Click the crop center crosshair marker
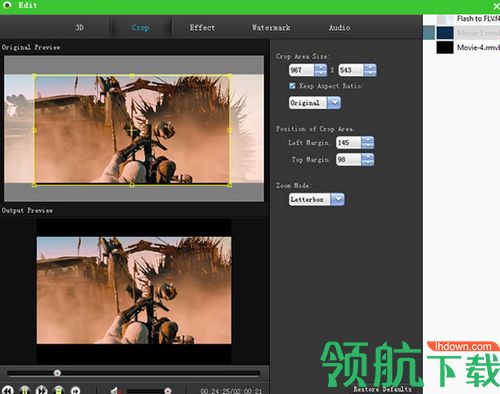The height and width of the screenshot is (394, 500). coord(132,130)
